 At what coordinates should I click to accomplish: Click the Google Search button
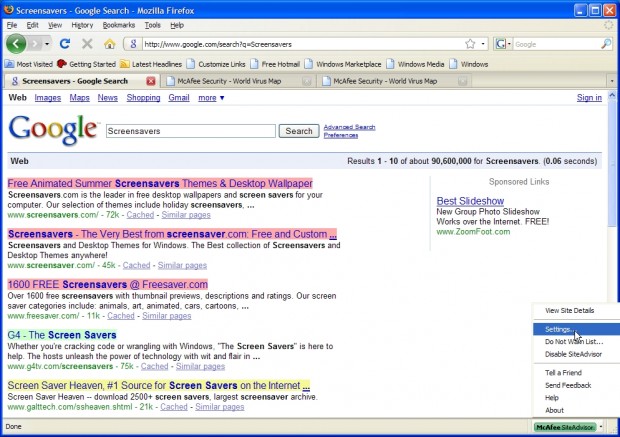(x=299, y=131)
